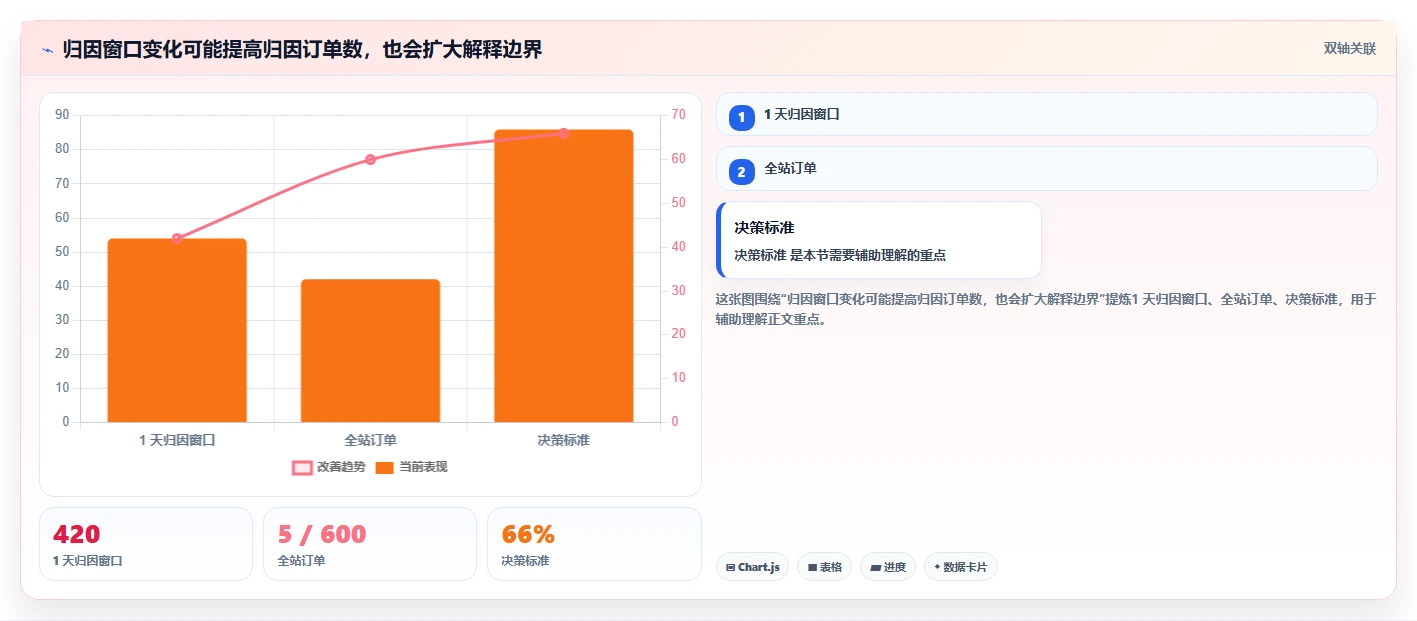
Task: Click the orange bar for 全站订单
Action: click(370, 350)
